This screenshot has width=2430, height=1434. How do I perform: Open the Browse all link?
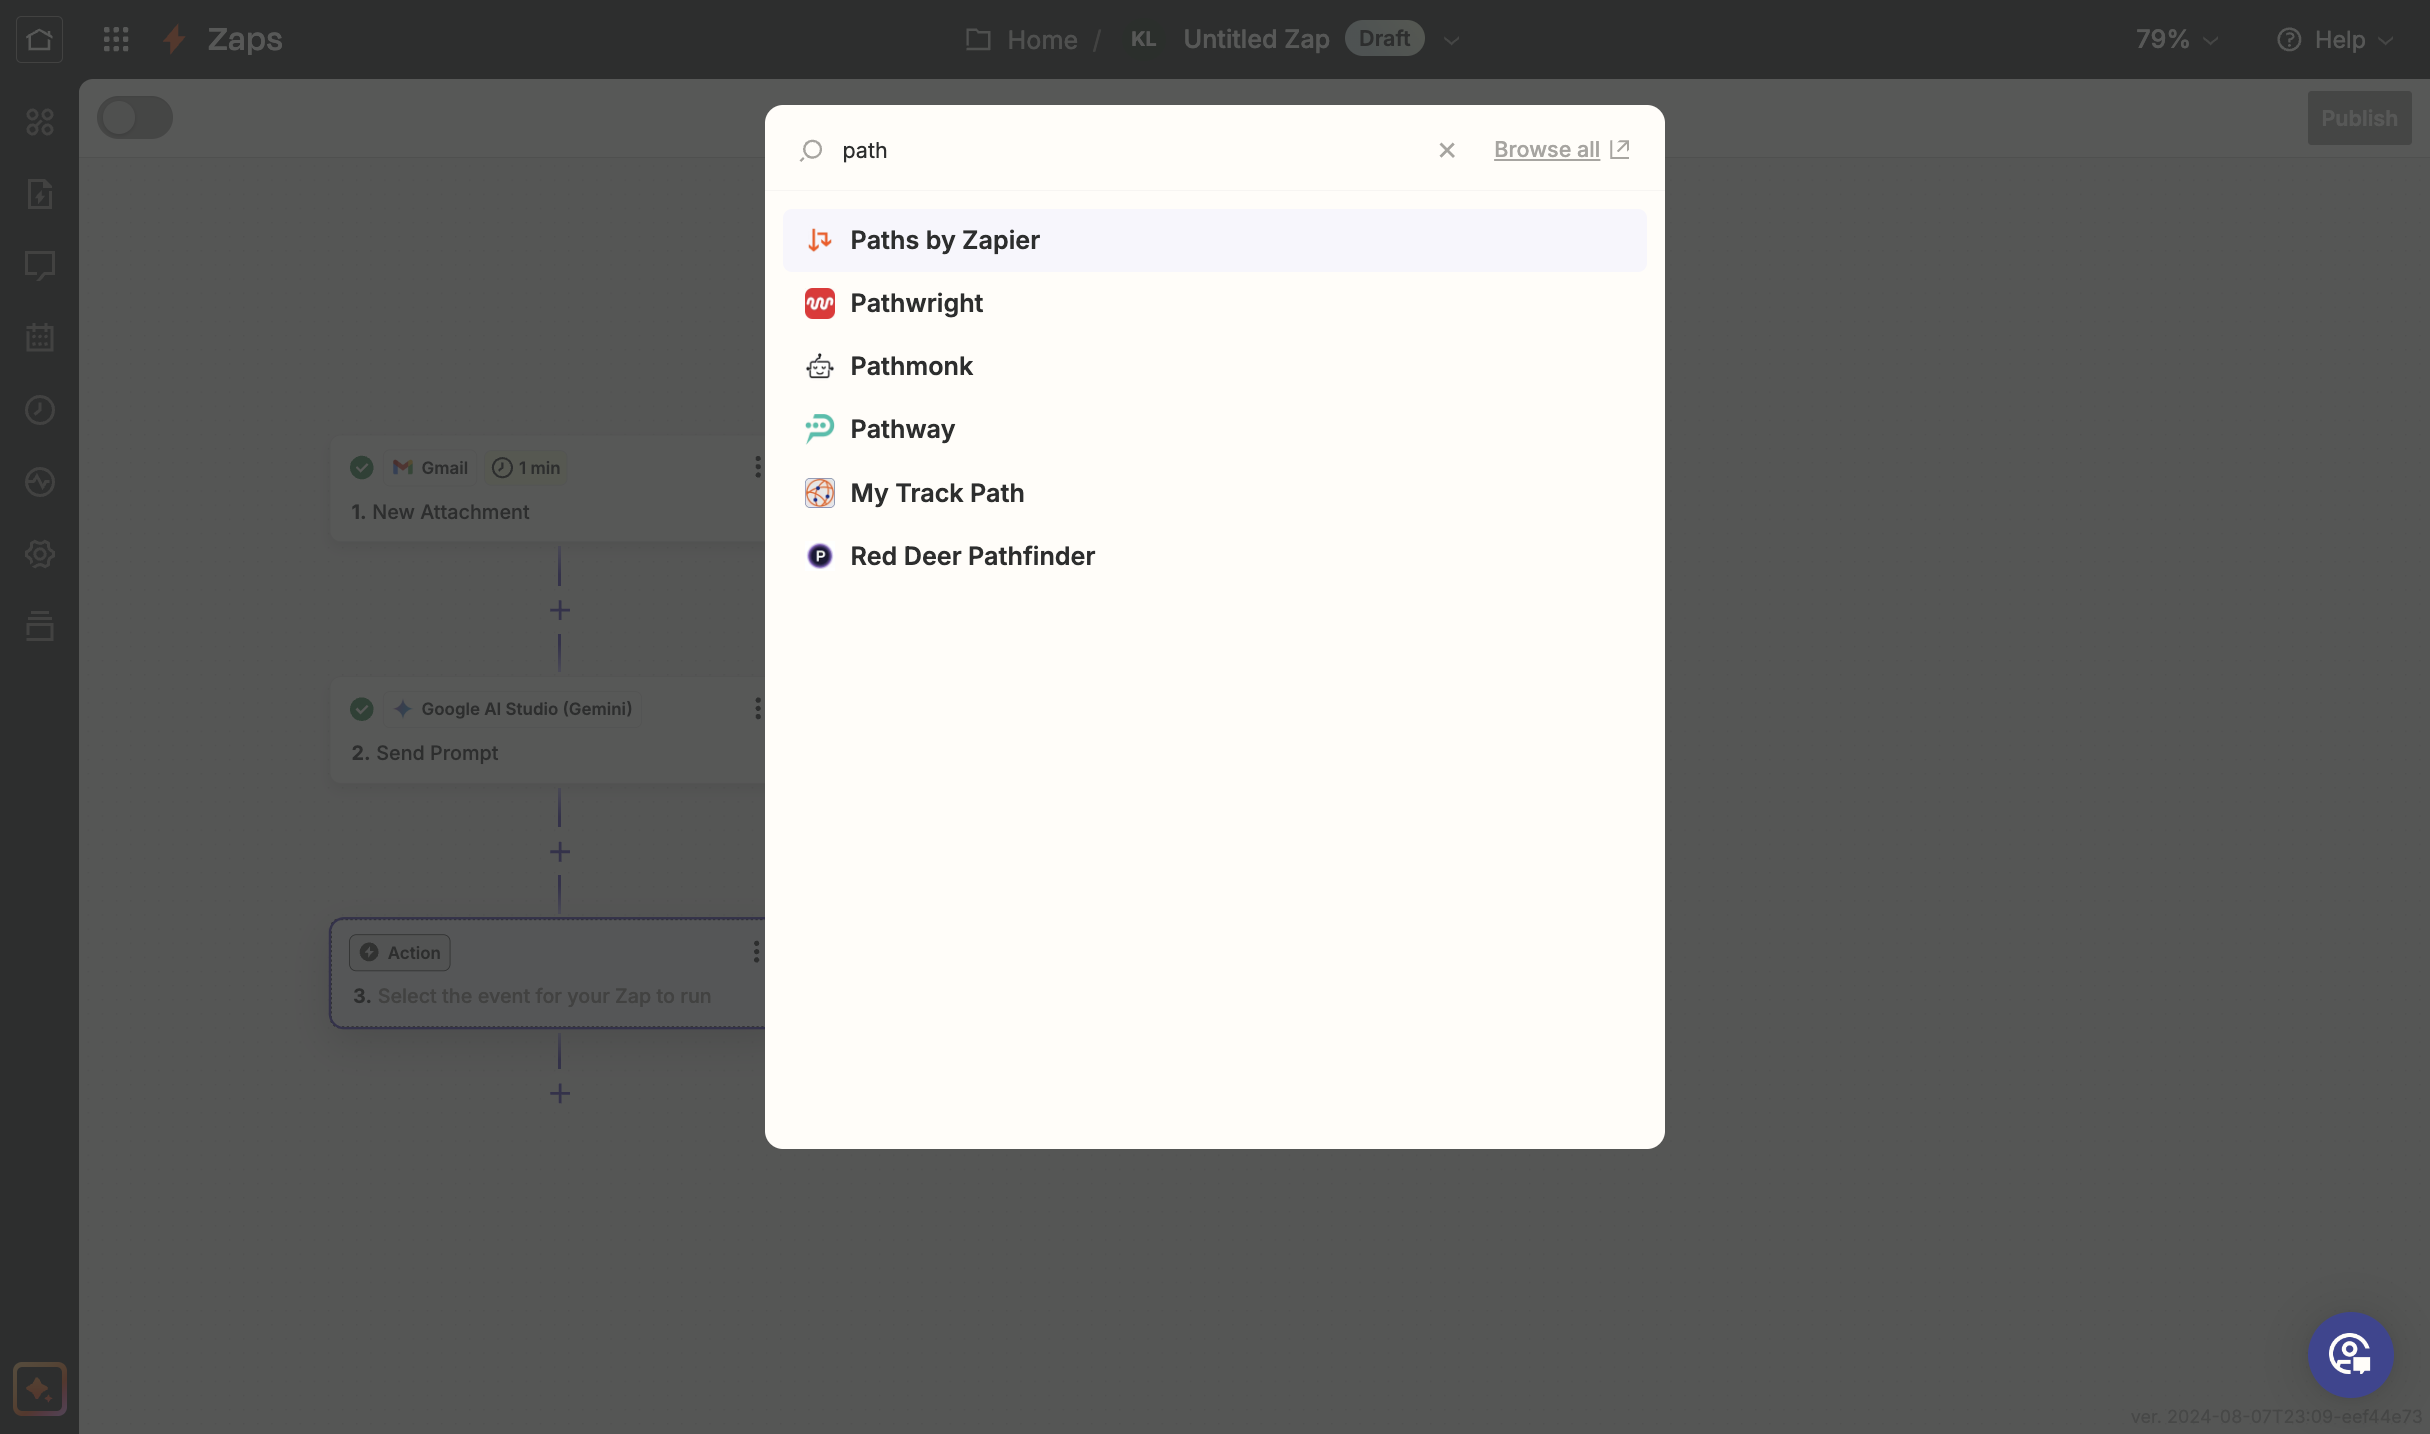(x=1561, y=150)
